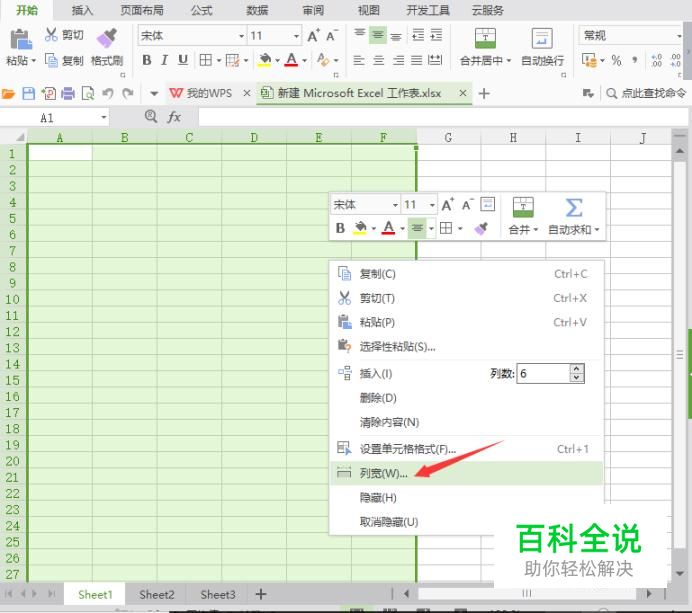The image size is (692, 613).
Task: Toggle italic formatting in ribbon
Action: 165,60
